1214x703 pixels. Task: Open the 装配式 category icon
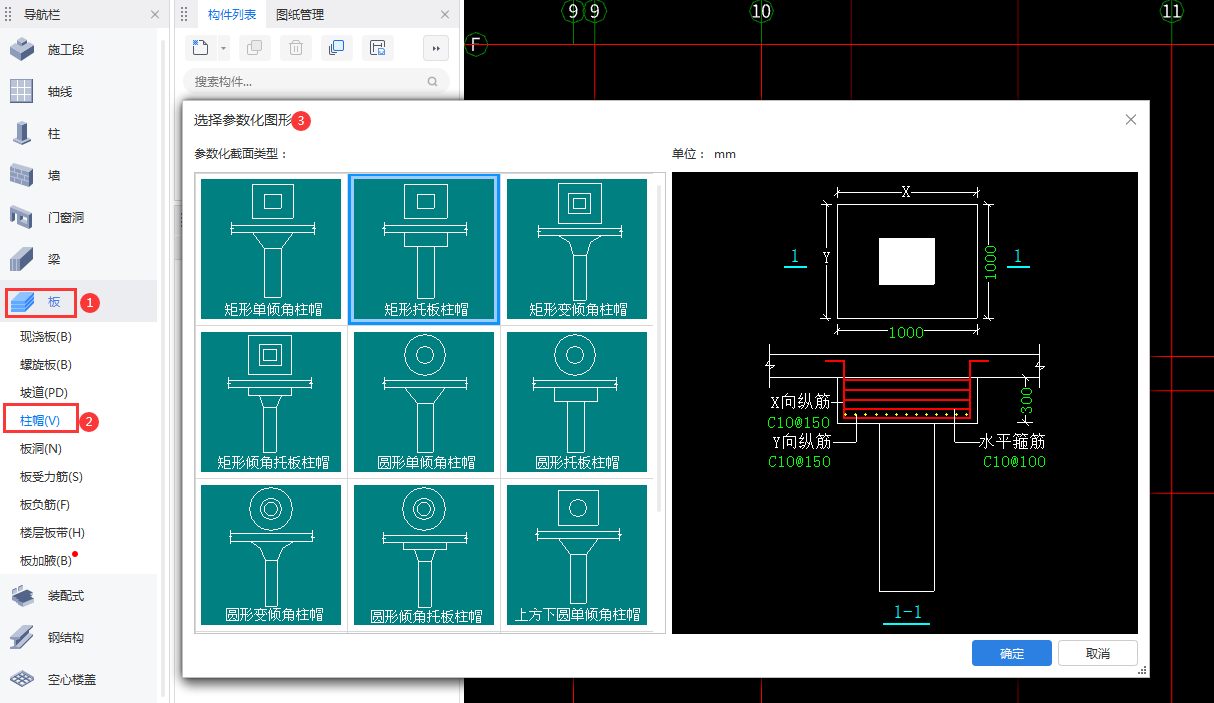[x=22, y=595]
